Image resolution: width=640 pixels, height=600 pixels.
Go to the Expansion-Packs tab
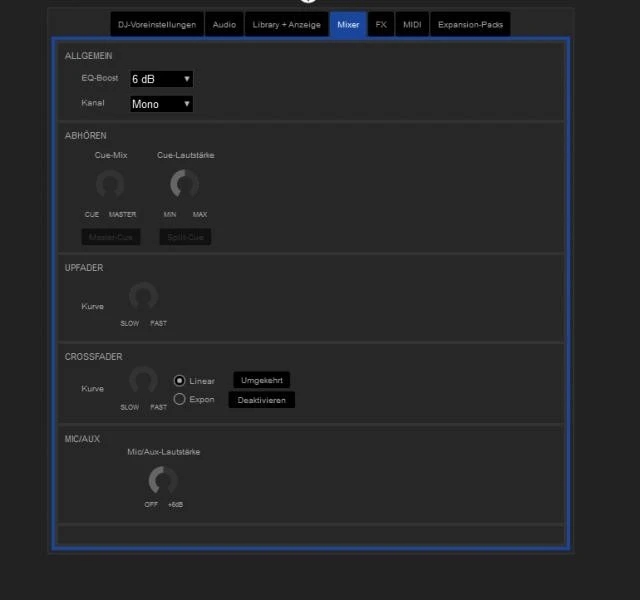click(470, 24)
